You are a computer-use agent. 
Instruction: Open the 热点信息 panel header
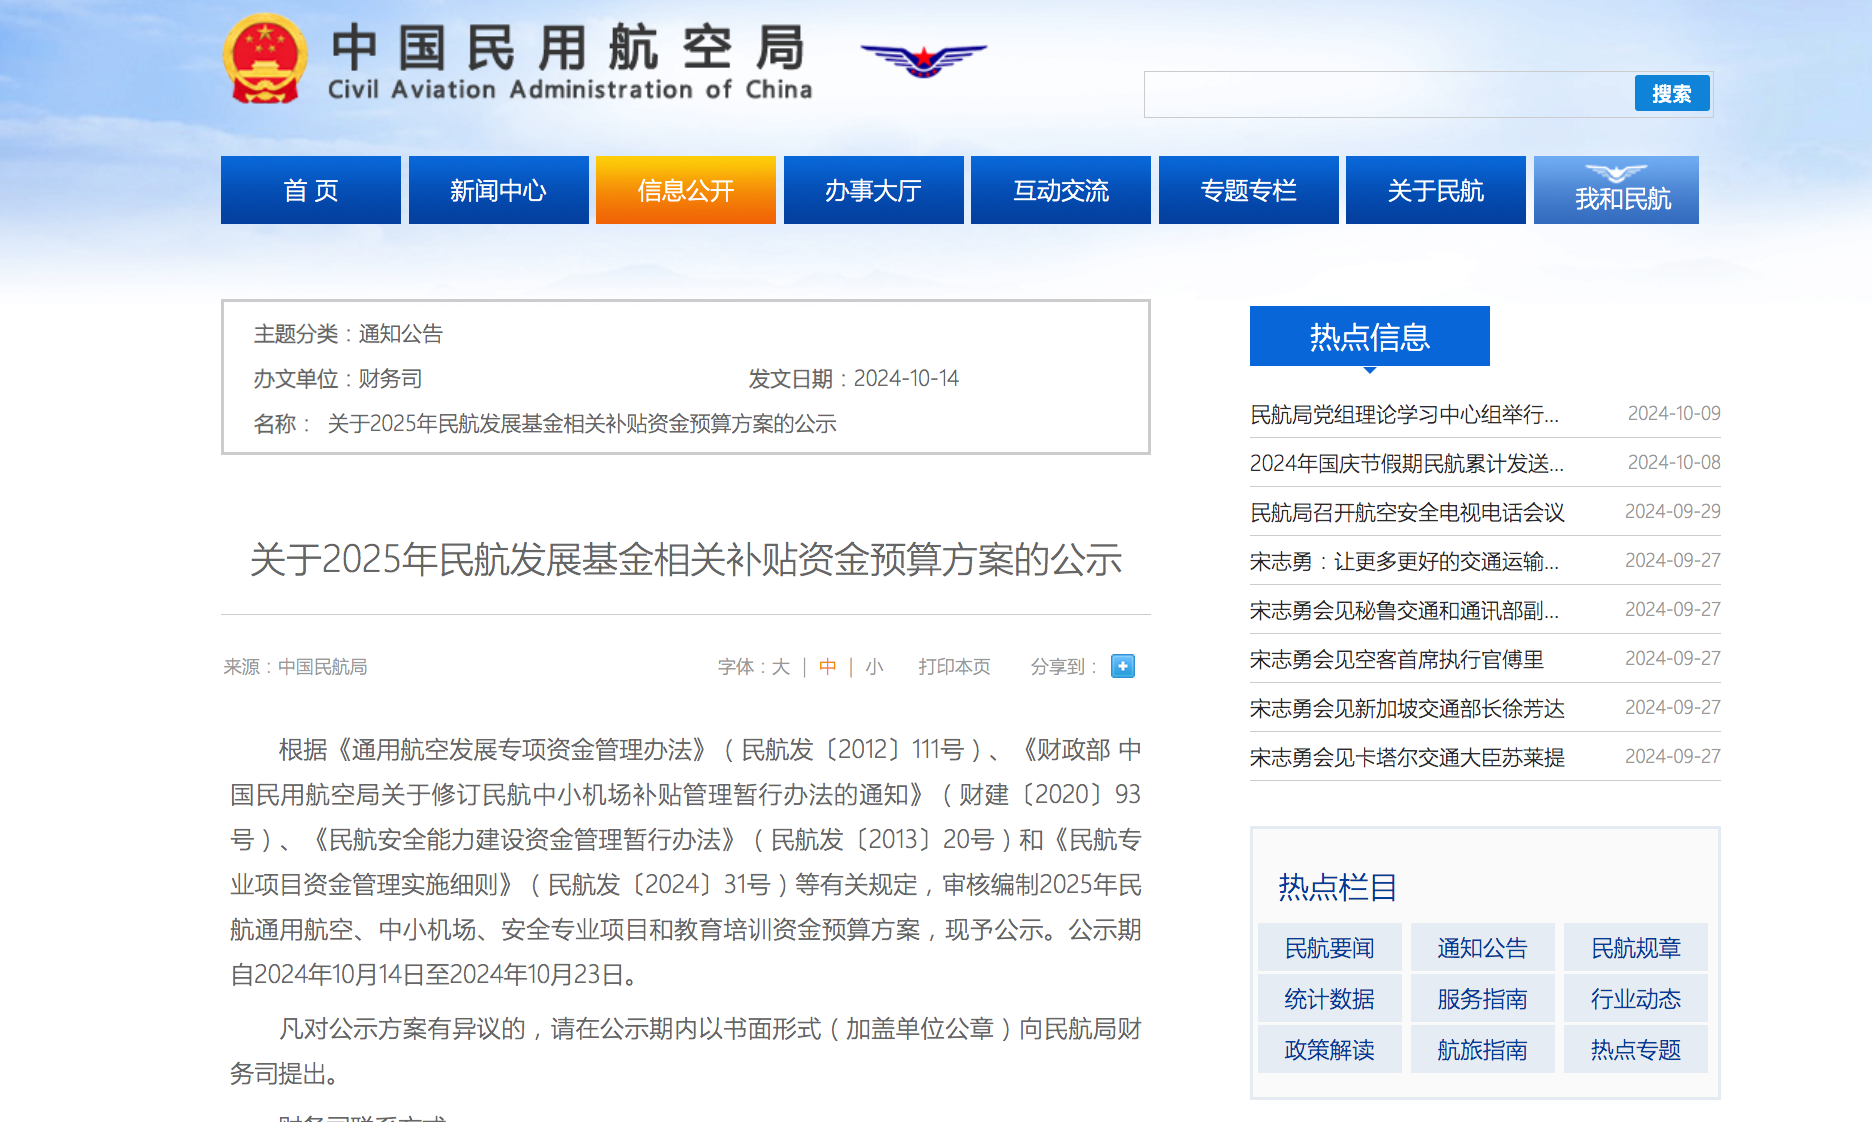click(1368, 336)
